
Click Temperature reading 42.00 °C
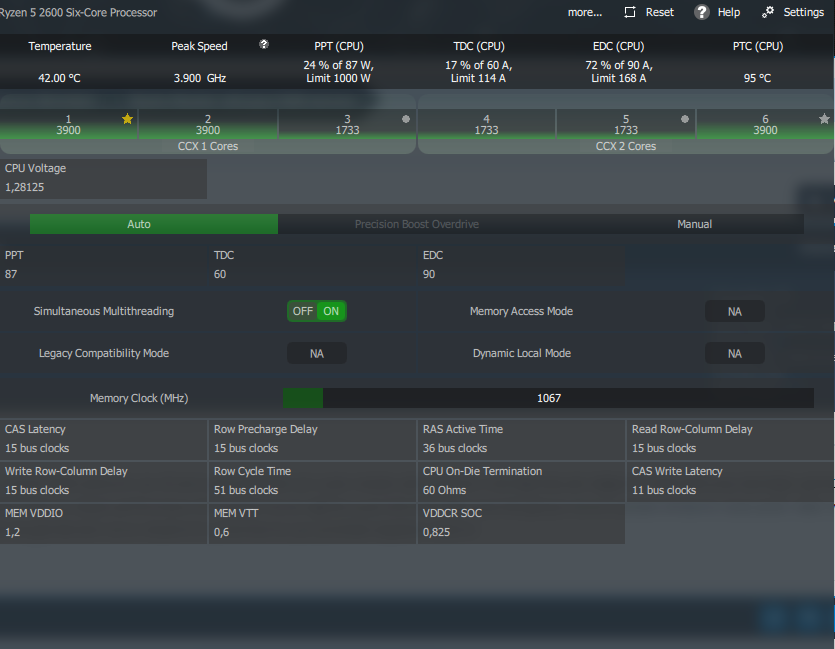59,78
